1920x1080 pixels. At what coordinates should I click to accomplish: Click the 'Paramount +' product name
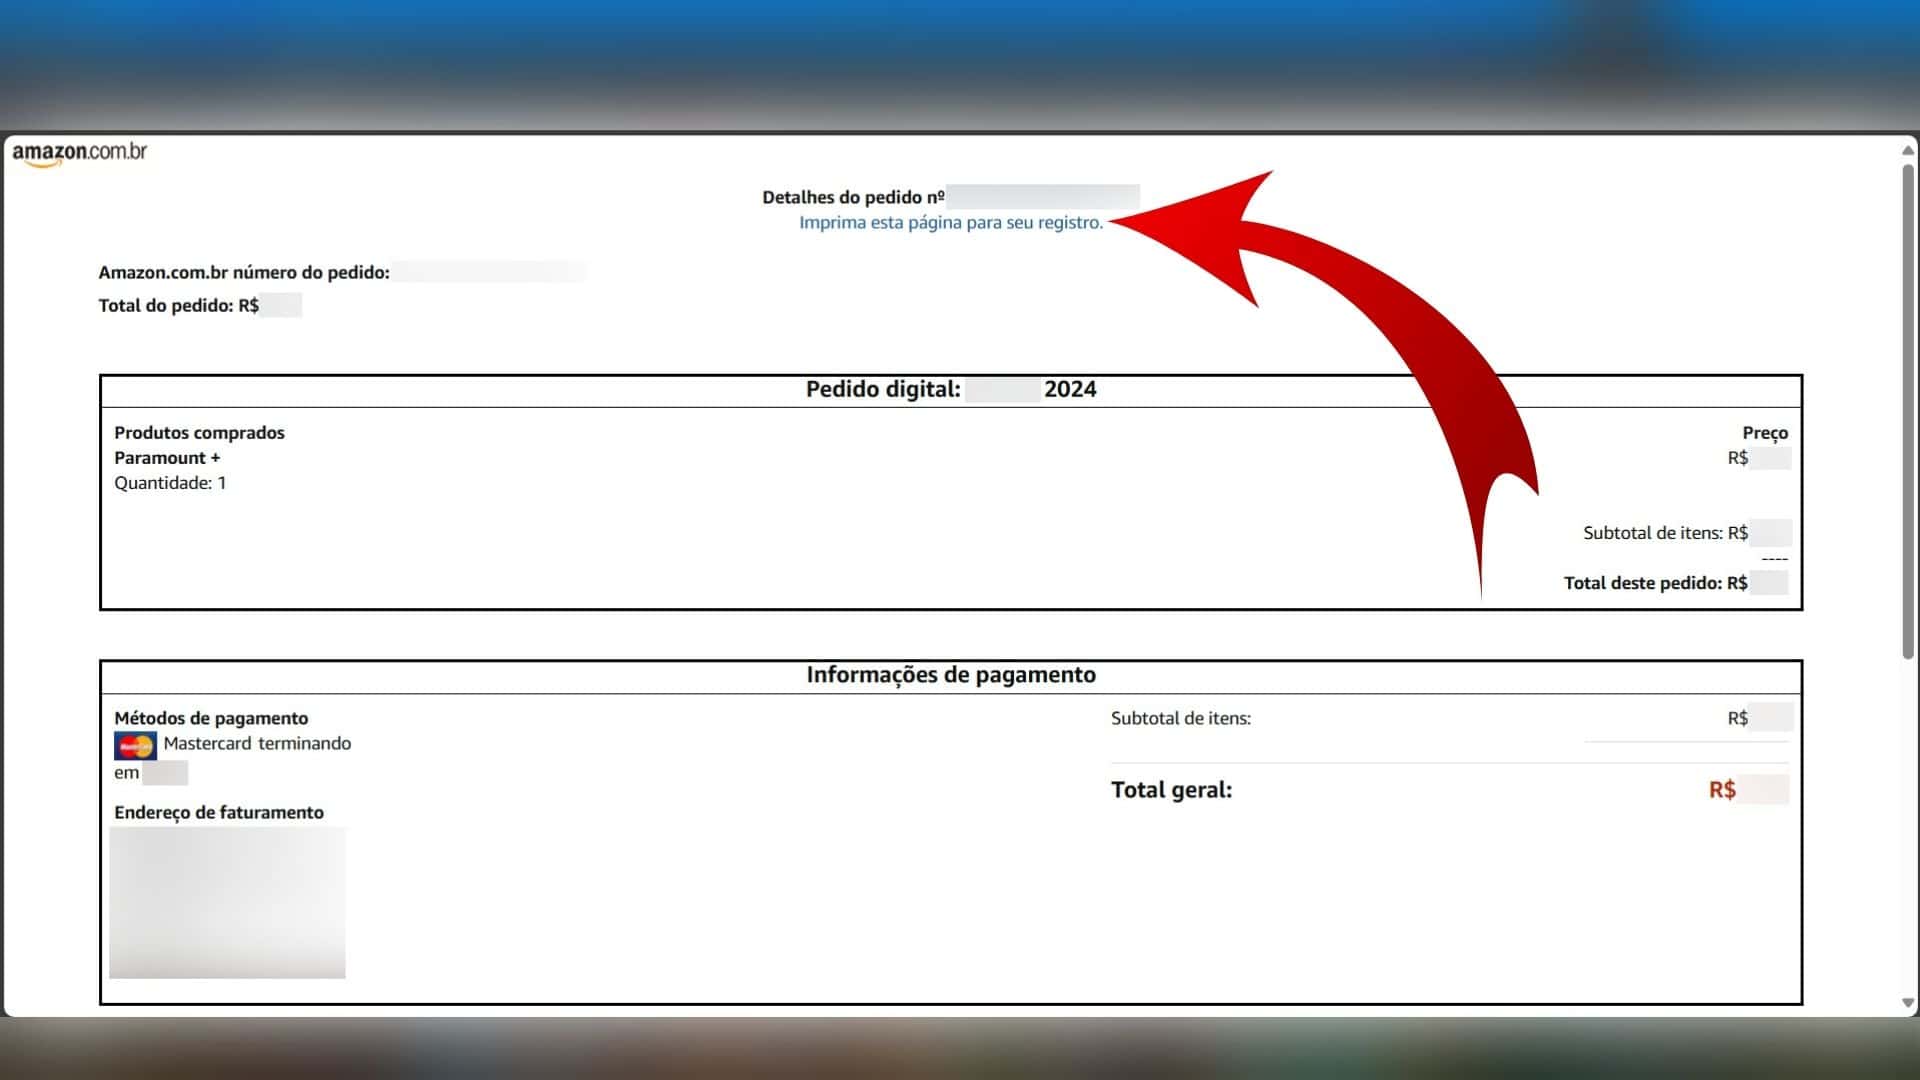coord(167,457)
